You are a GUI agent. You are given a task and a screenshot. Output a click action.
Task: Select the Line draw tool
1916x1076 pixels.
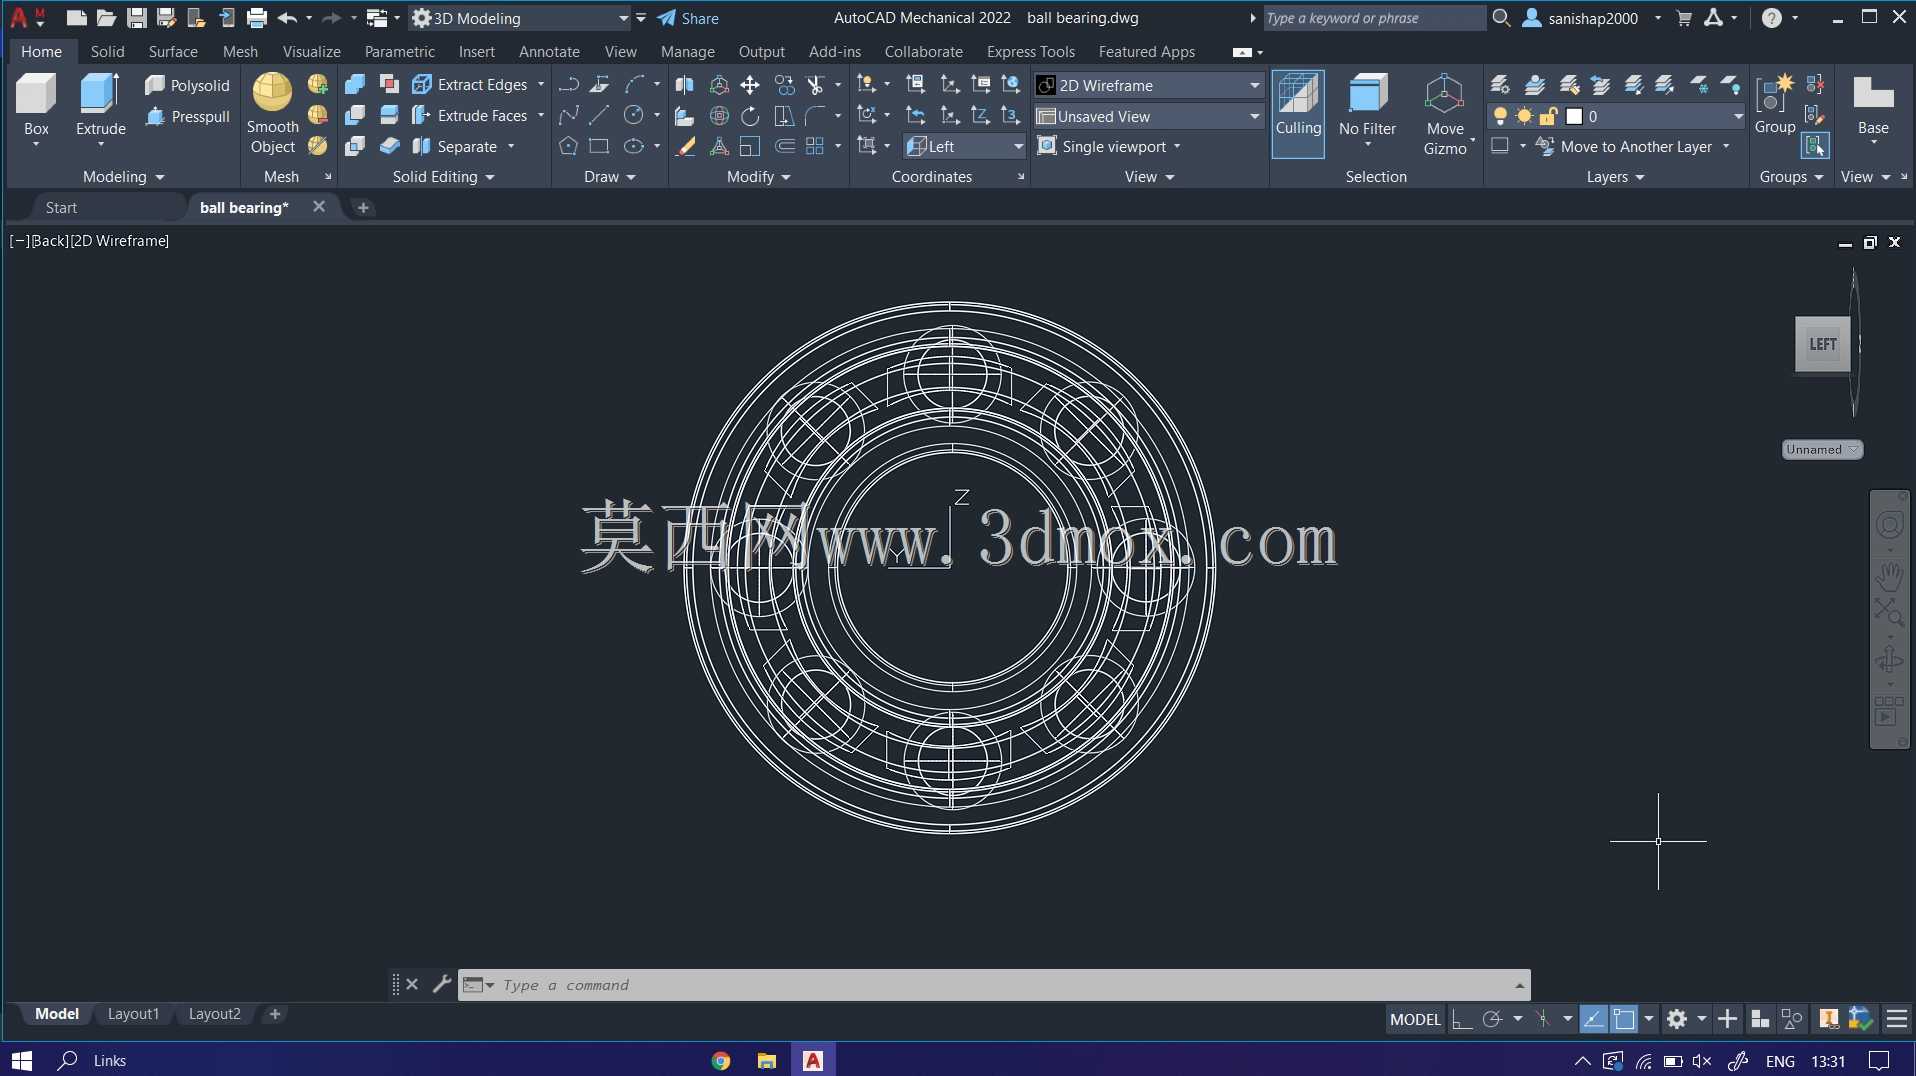[x=599, y=115]
